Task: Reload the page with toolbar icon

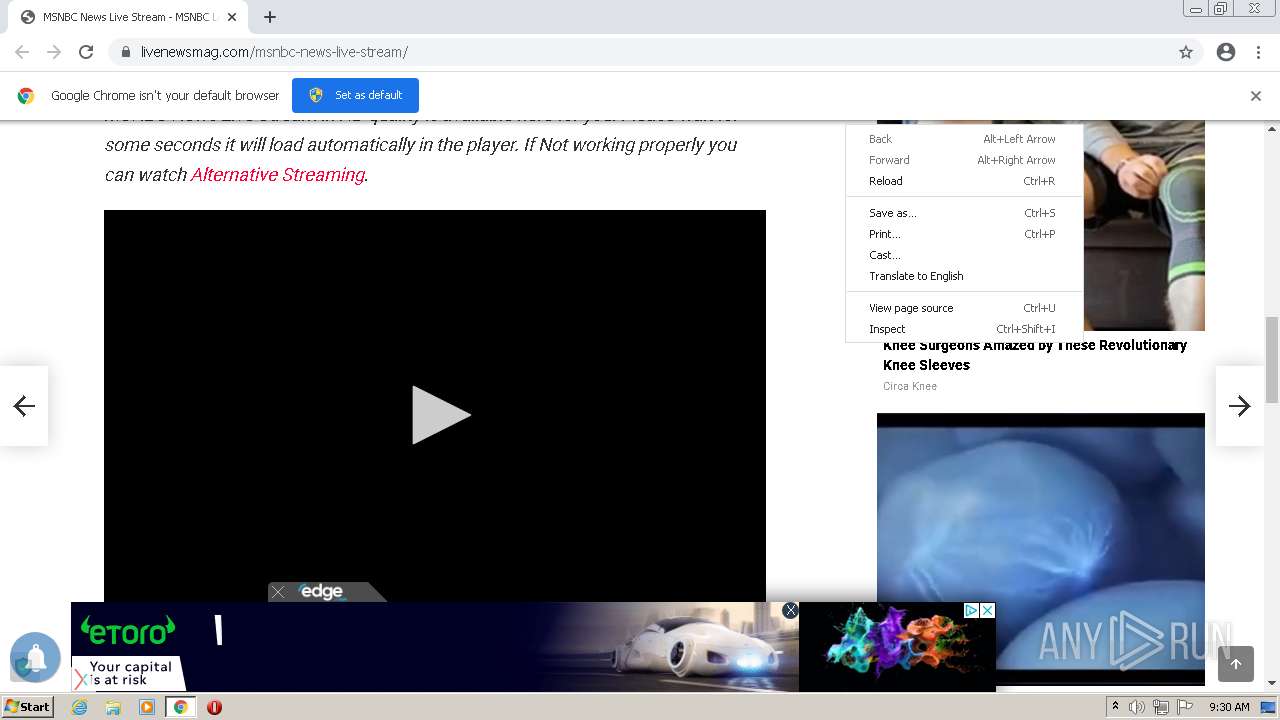Action: tap(86, 52)
